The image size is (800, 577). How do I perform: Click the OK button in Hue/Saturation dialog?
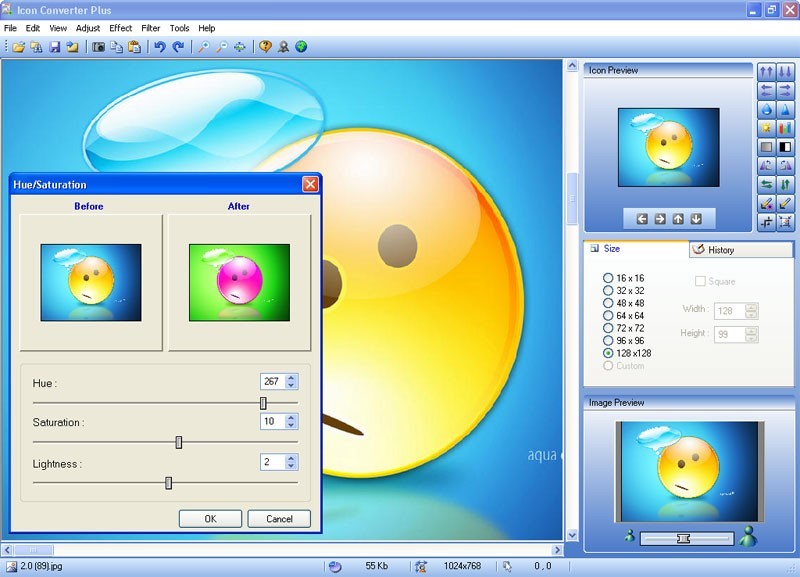coord(210,518)
